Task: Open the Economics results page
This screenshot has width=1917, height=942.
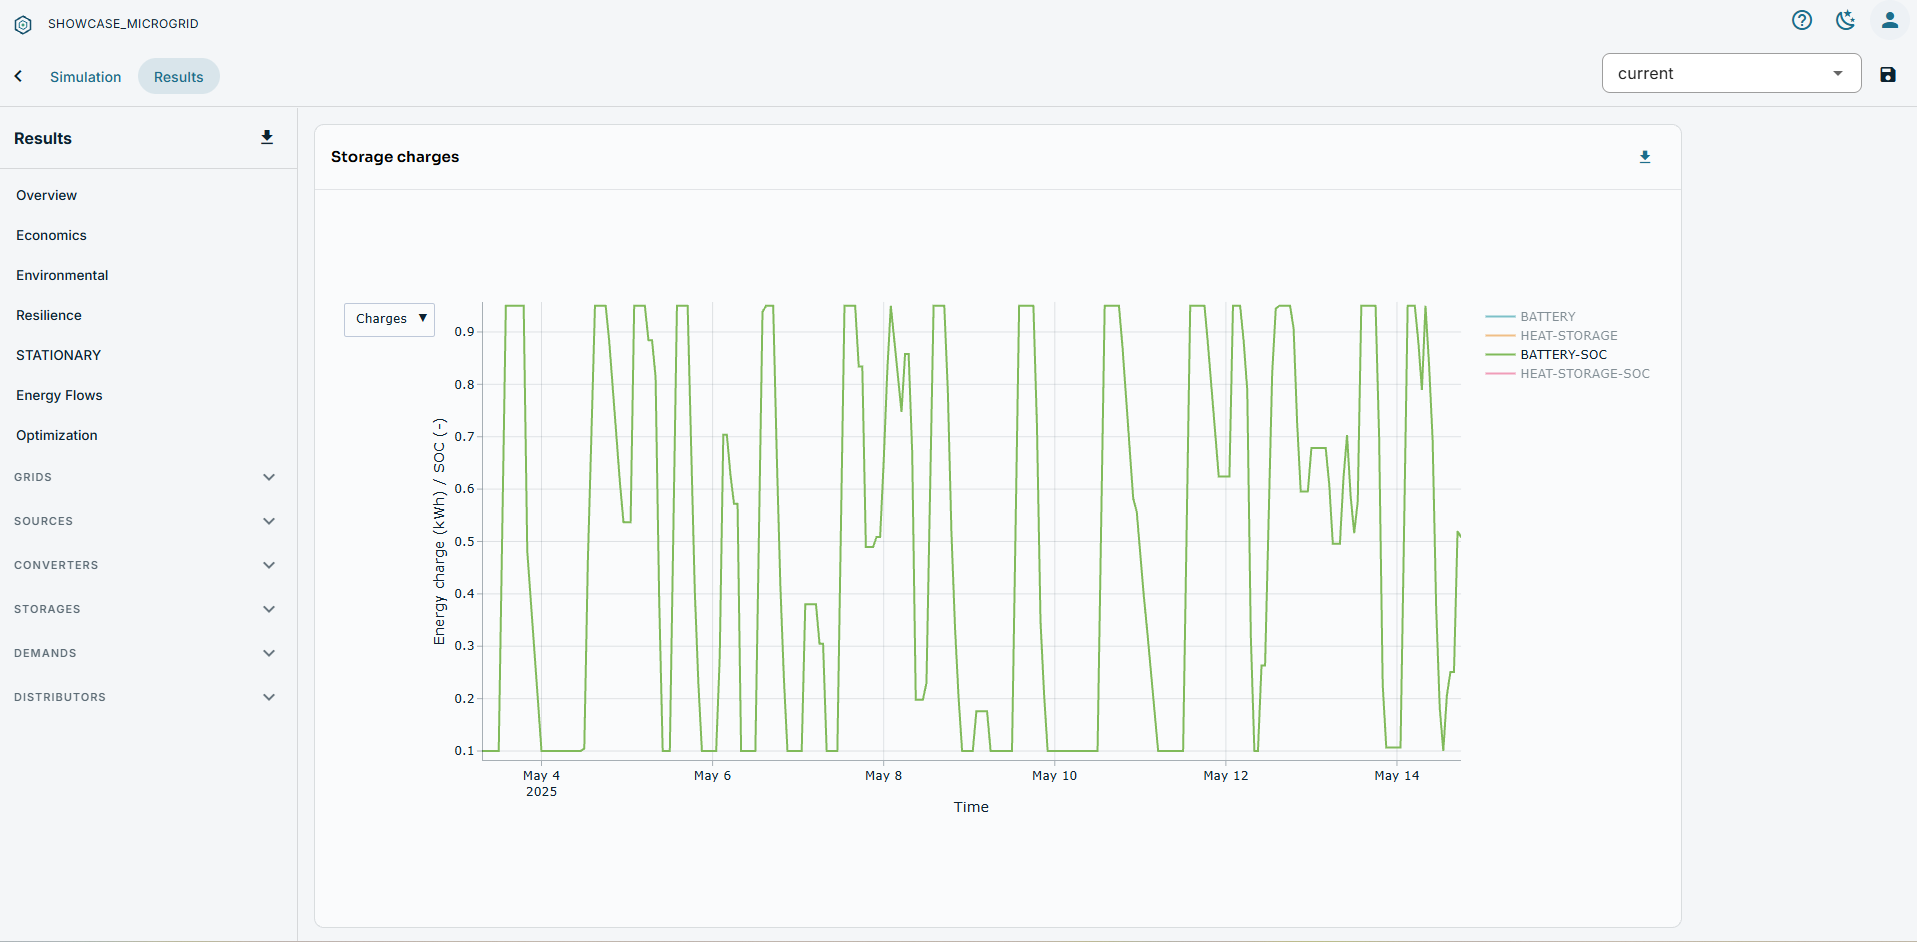Action: (x=51, y=235)
